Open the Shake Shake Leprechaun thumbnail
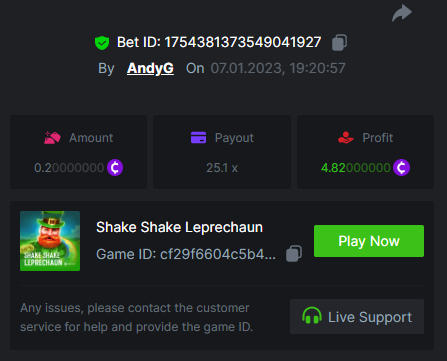Screen dimensions: 447x361 [50, 241]
